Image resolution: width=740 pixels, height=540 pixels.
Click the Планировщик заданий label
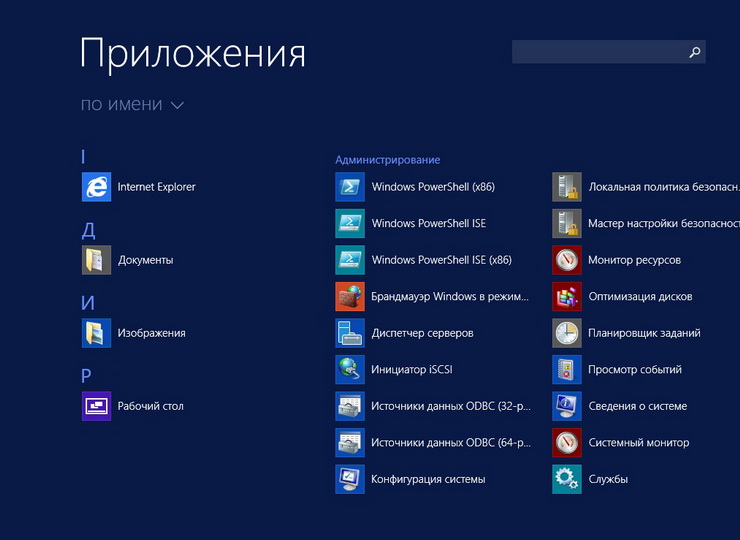tap(644, 333)
